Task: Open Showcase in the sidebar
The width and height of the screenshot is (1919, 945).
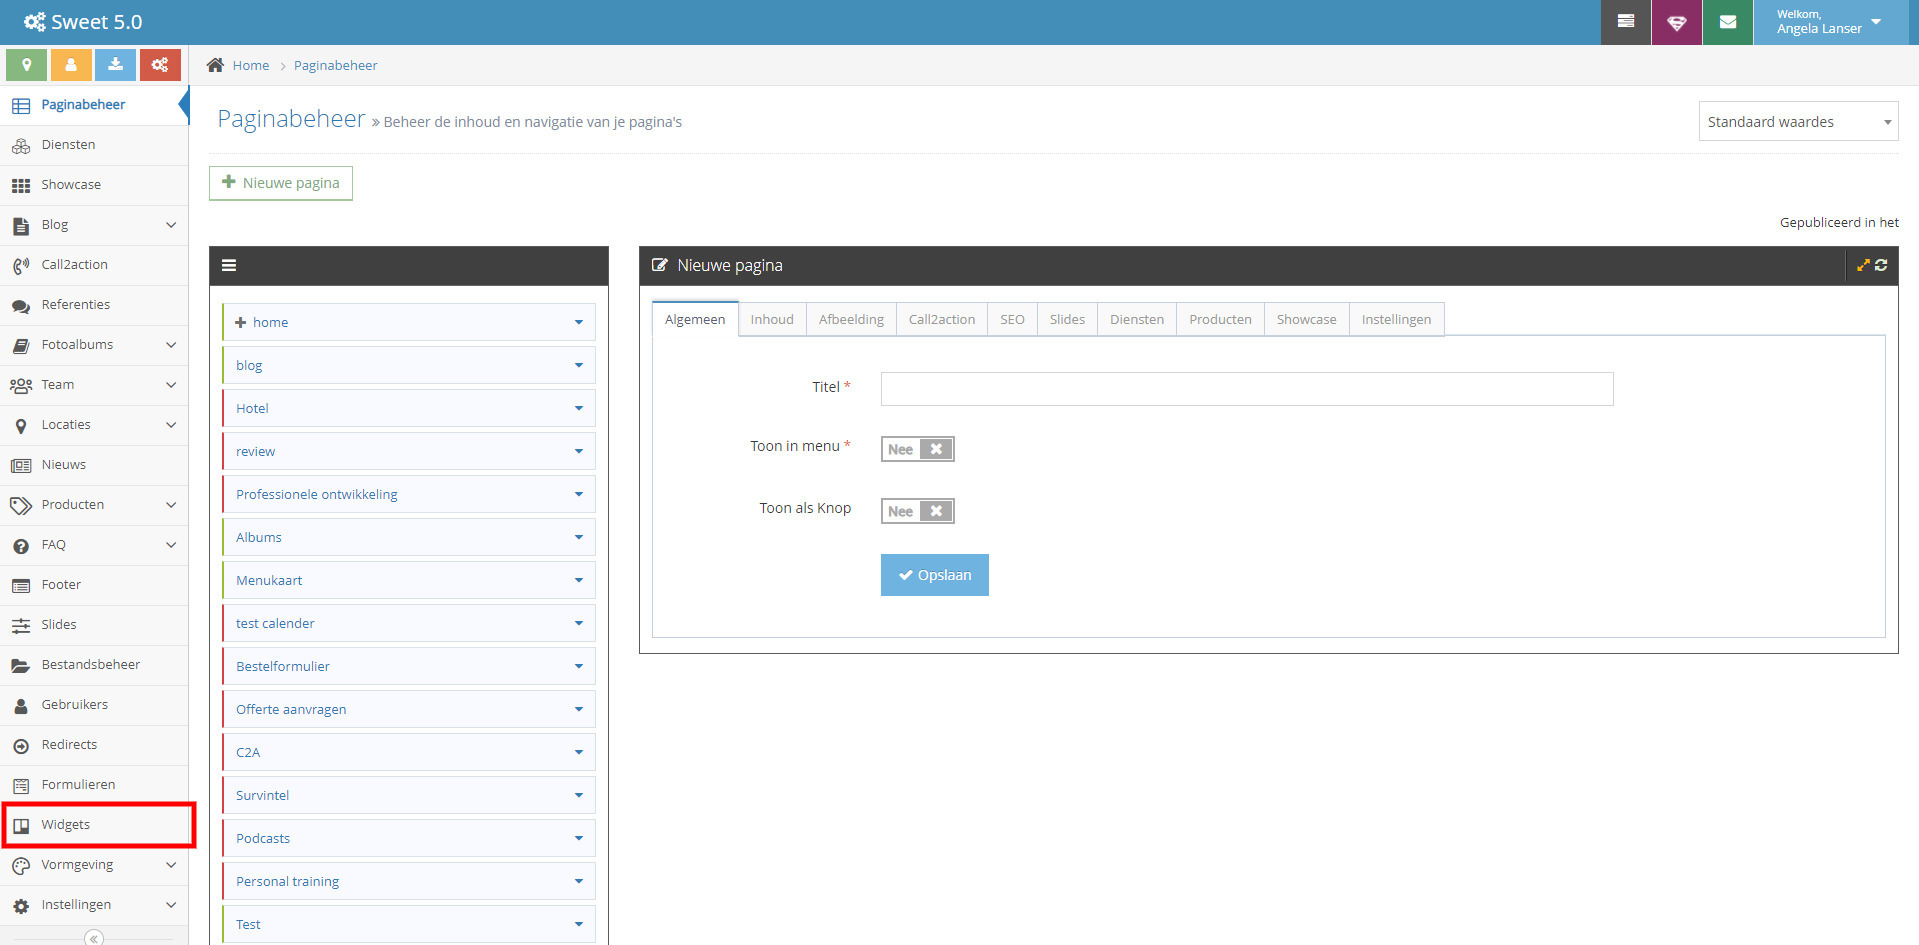Action: point(94,185)
